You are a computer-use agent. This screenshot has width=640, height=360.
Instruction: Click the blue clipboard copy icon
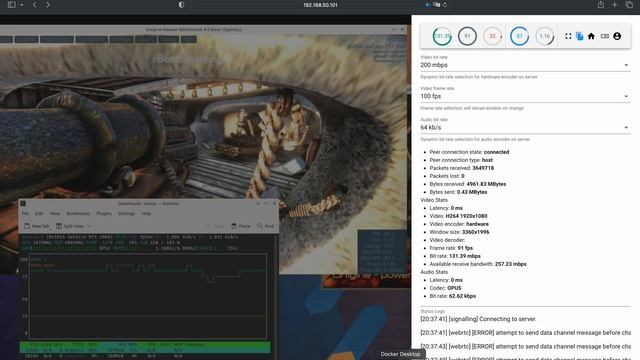coord(580,36)
